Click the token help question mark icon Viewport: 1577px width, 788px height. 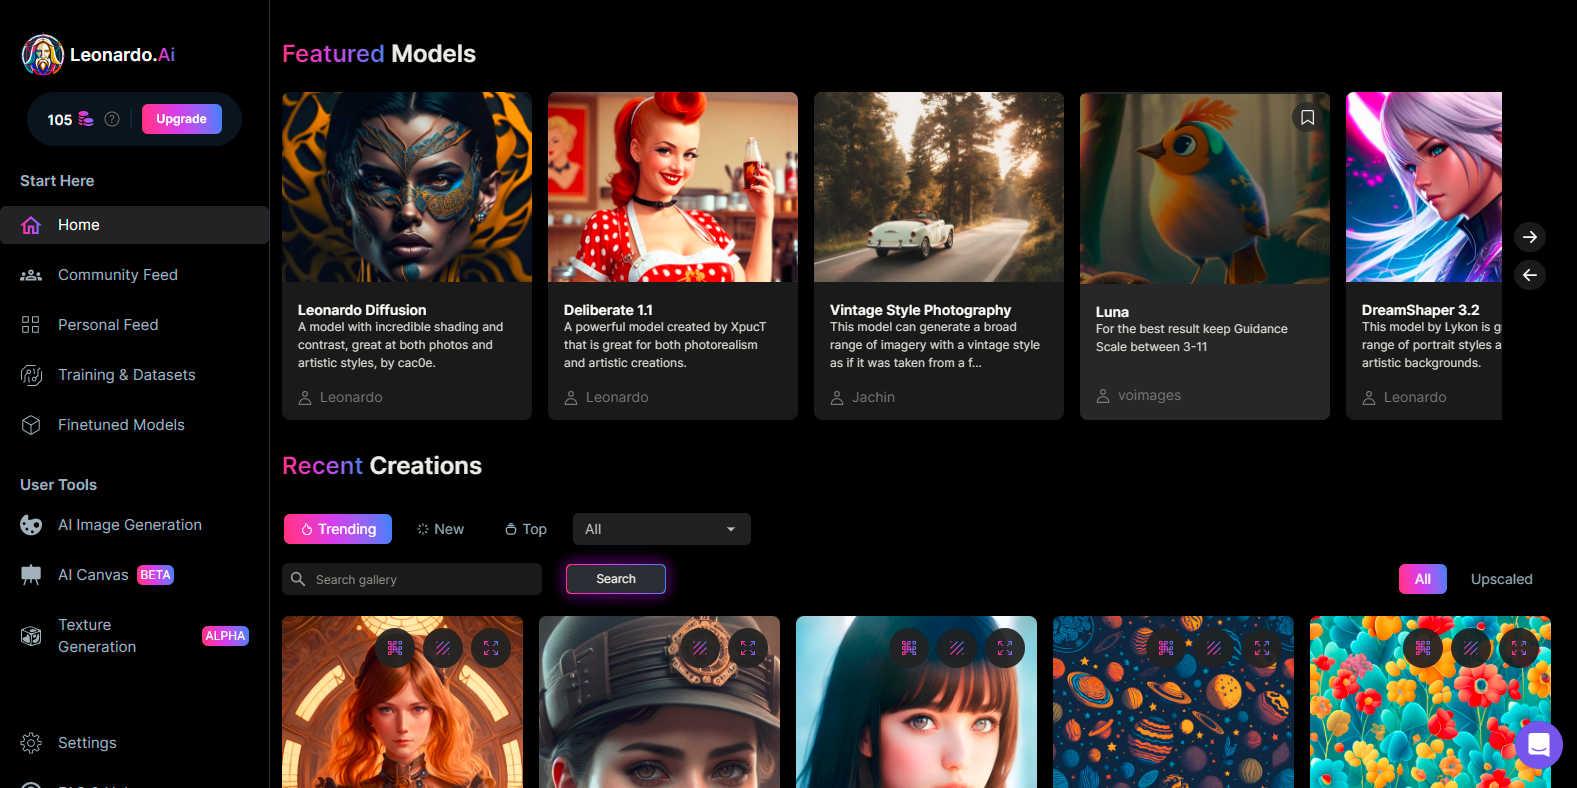112,119
